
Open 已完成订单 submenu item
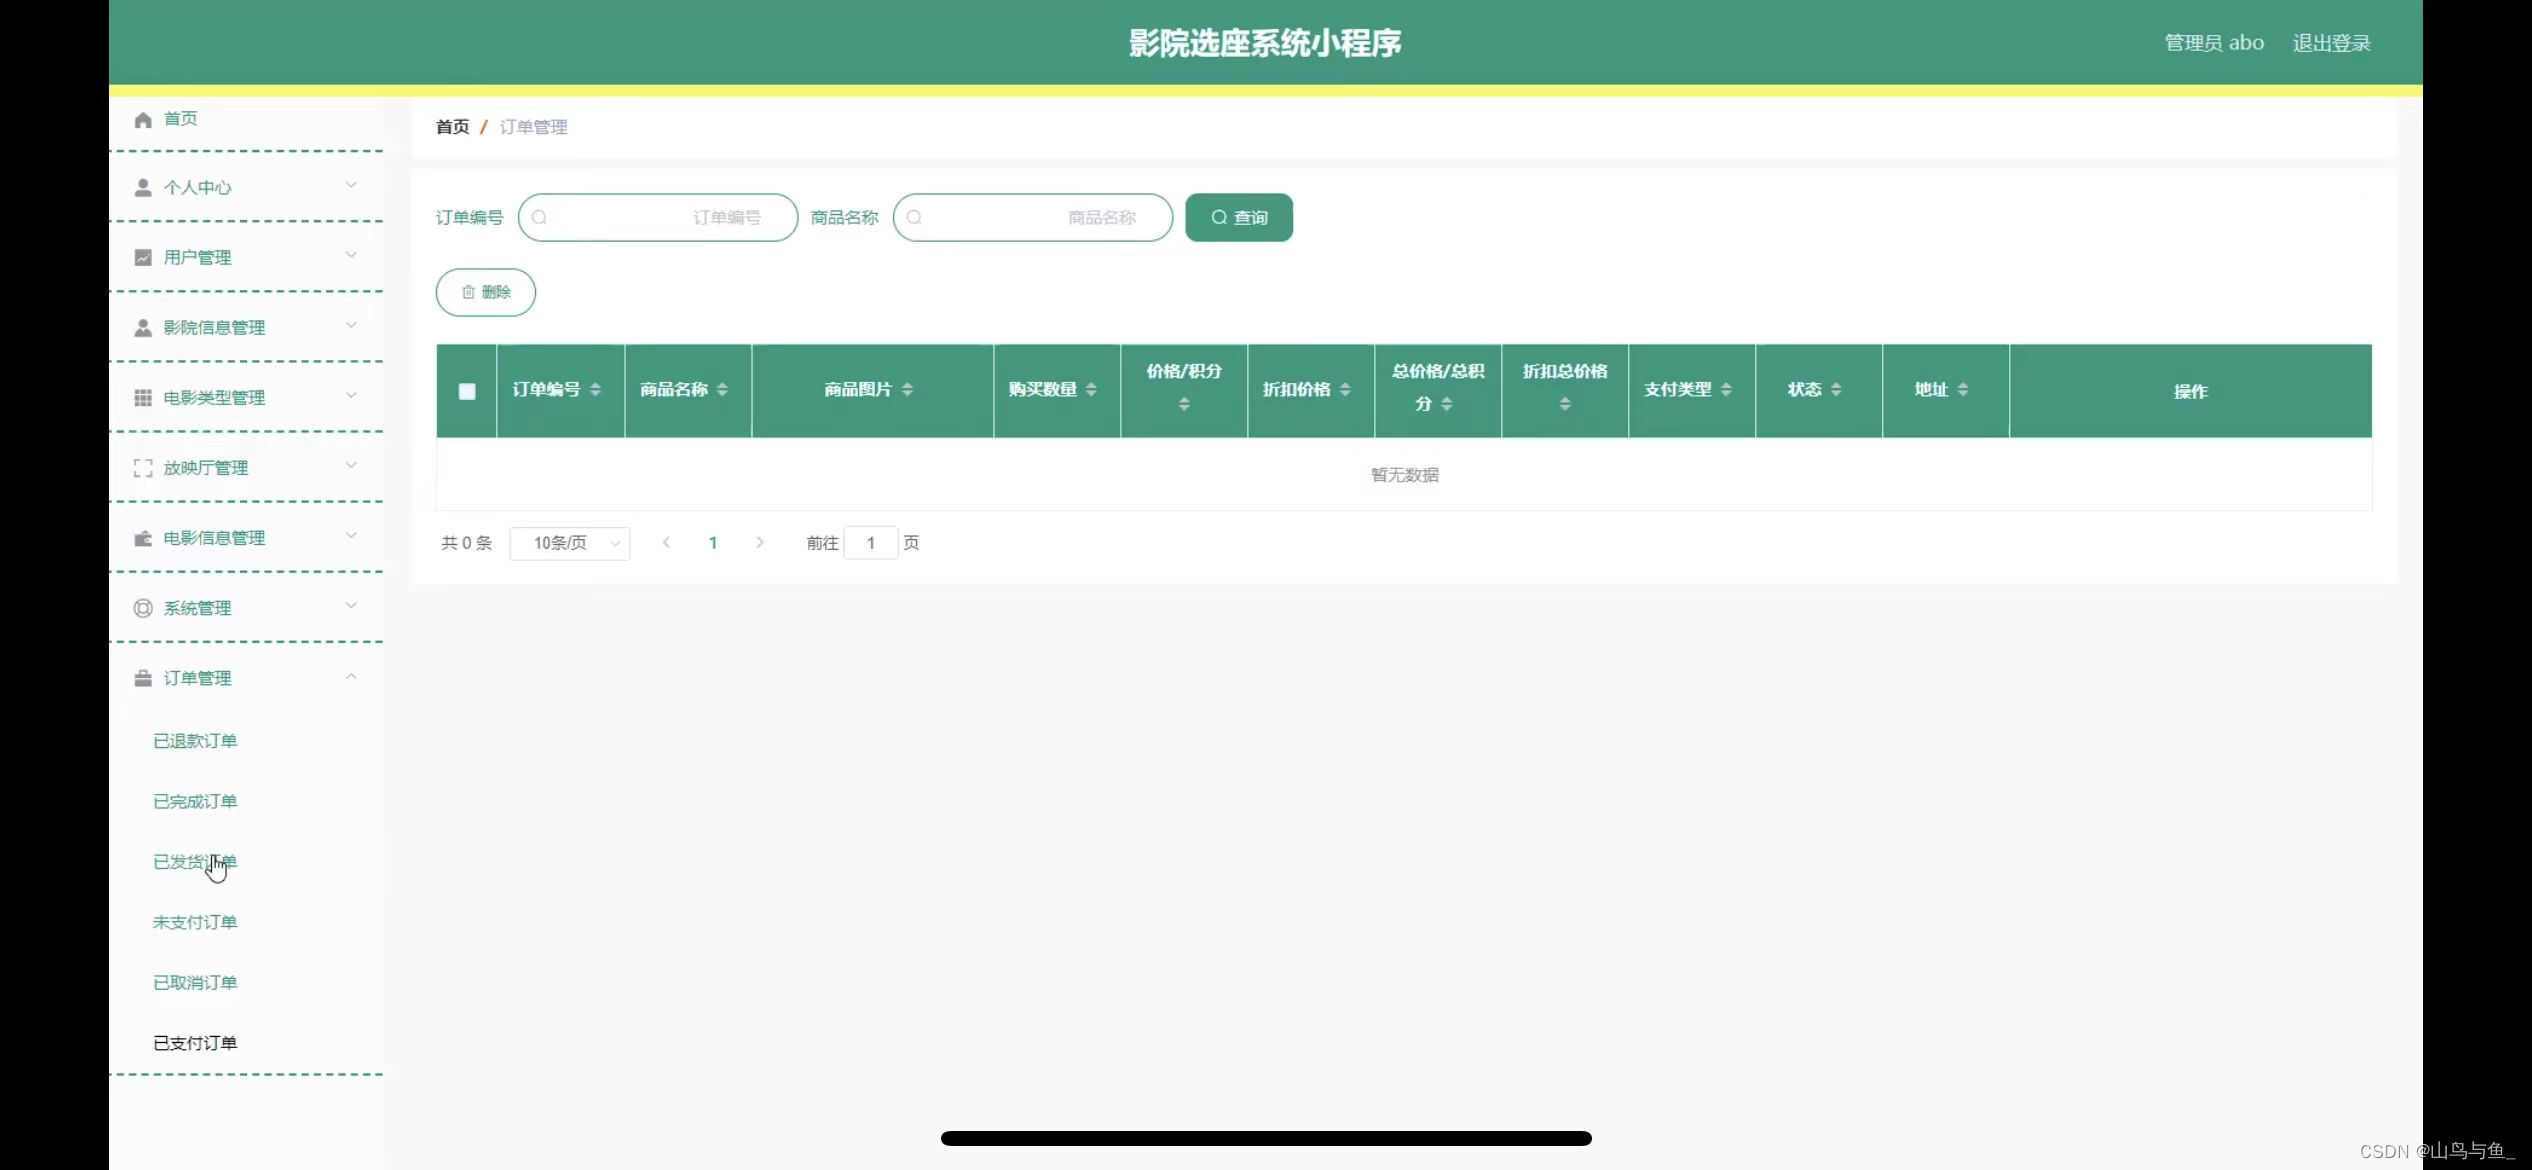coord(195,801)
